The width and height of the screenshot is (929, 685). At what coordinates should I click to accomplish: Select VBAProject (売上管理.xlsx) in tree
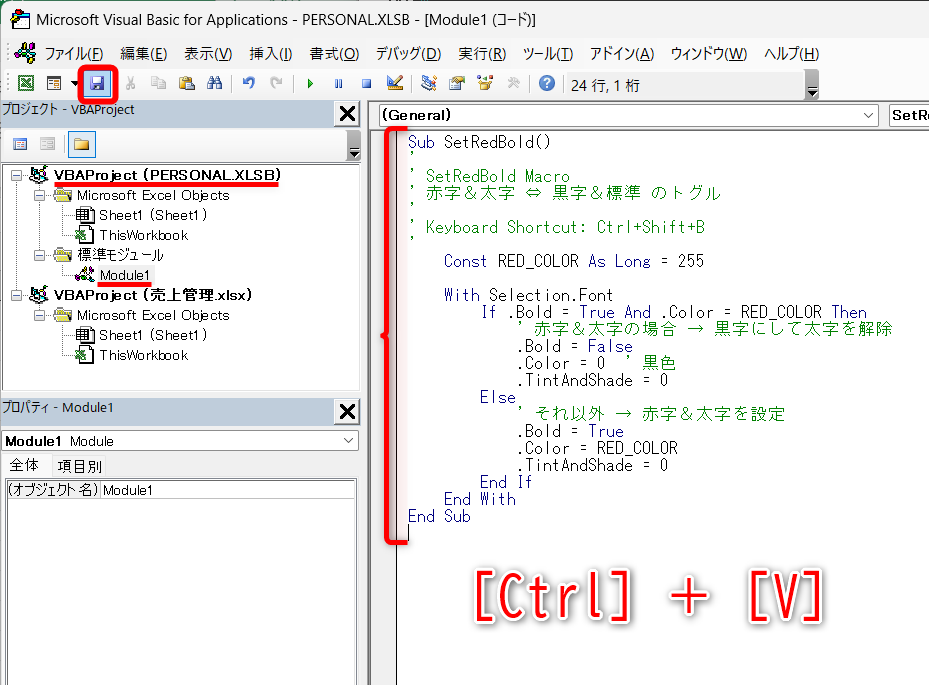pos(153,295)
